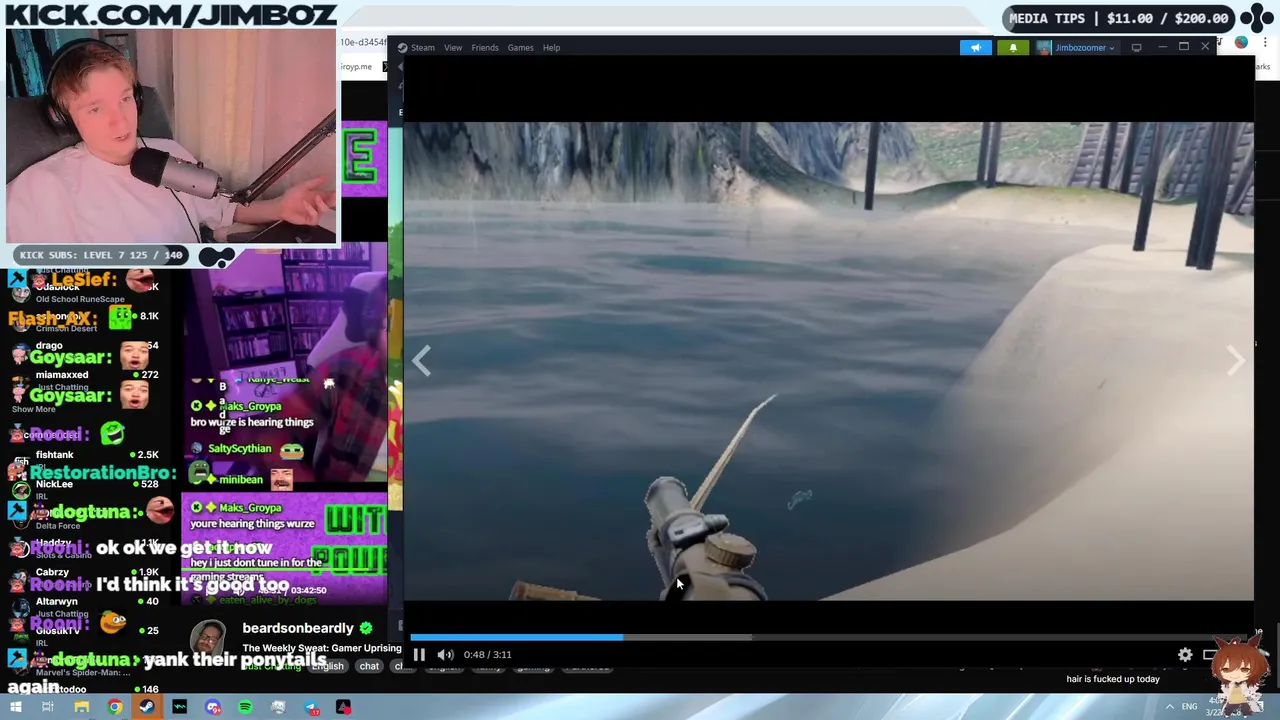Open Spotify from the taskbar
Viewport: 1280px width, 720px height.
click(245, 707)
